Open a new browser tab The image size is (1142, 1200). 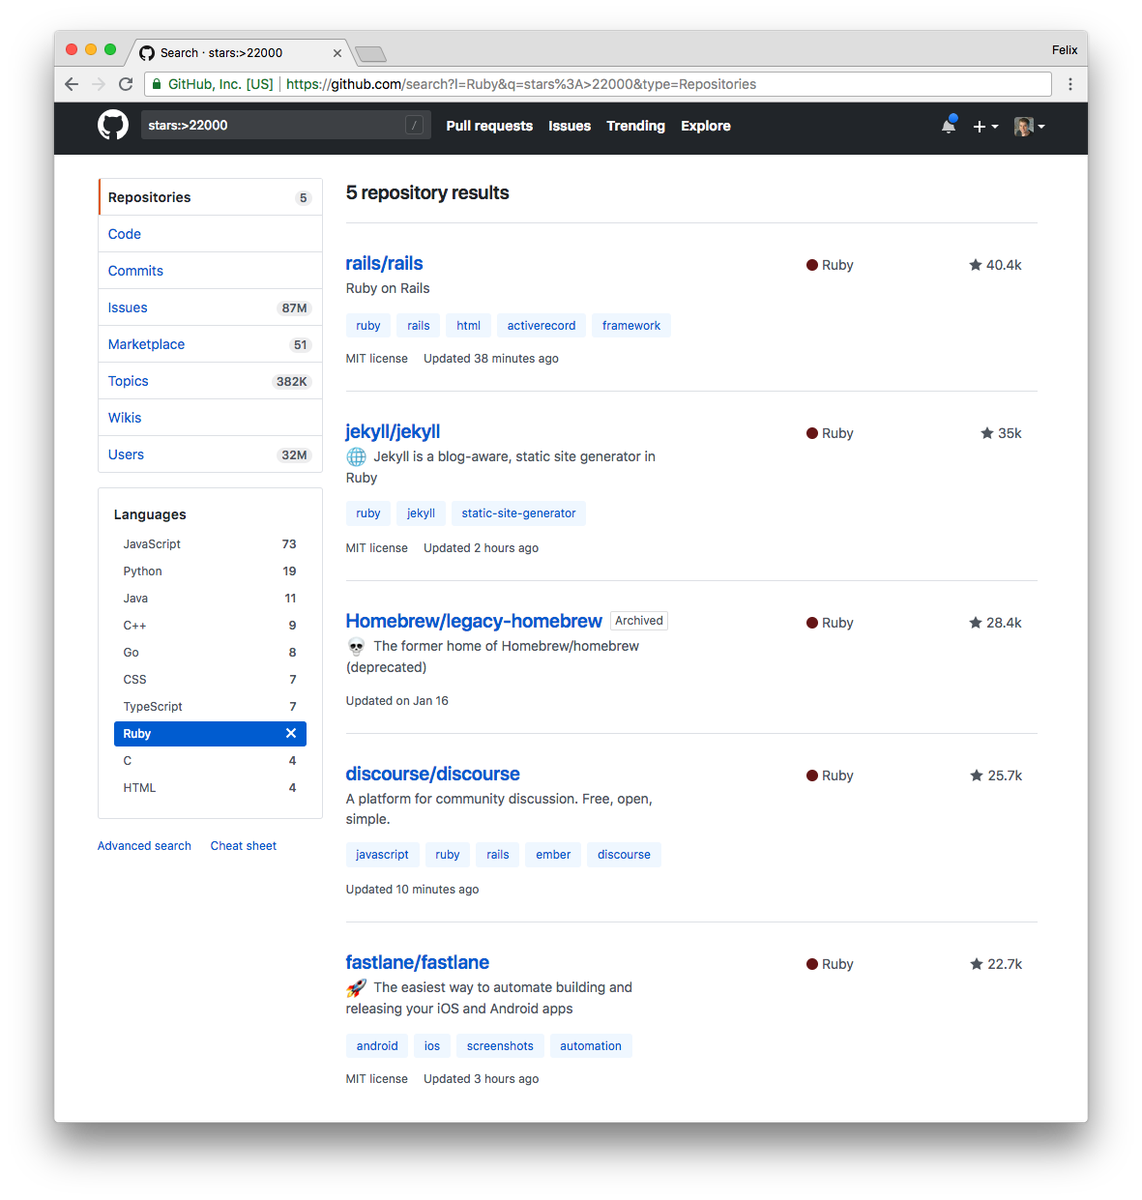click(370, 53)
